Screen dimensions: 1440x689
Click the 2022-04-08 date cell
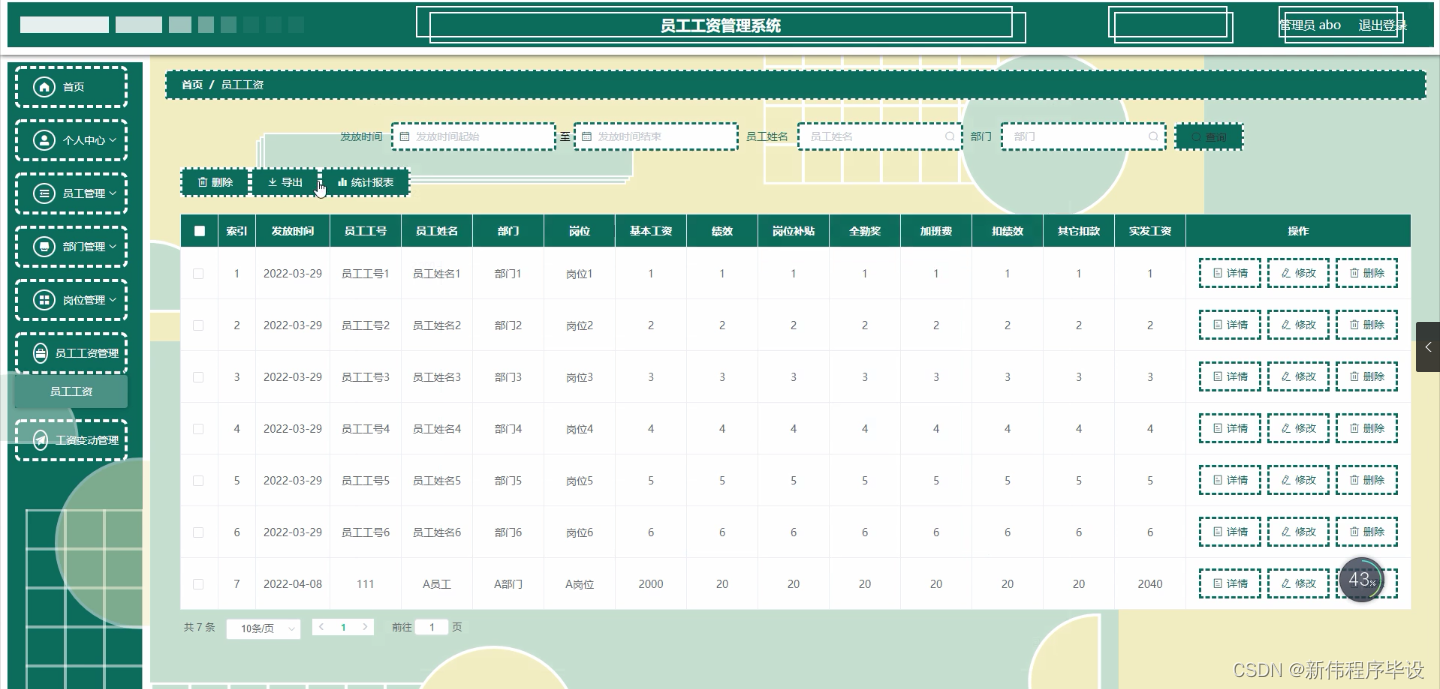click(x=293, y=584)
